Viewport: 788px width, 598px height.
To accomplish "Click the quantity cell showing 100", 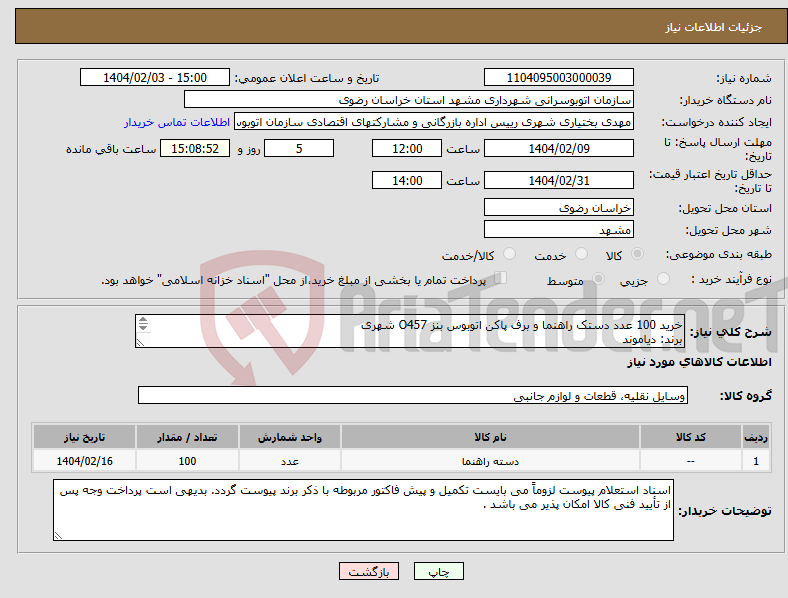I will (x=187, y=461).
